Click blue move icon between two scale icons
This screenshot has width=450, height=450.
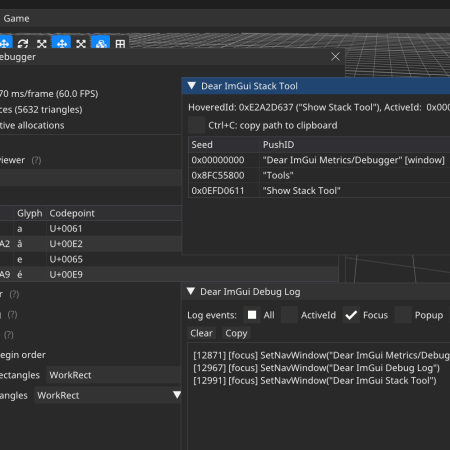(x=62, y=43)
